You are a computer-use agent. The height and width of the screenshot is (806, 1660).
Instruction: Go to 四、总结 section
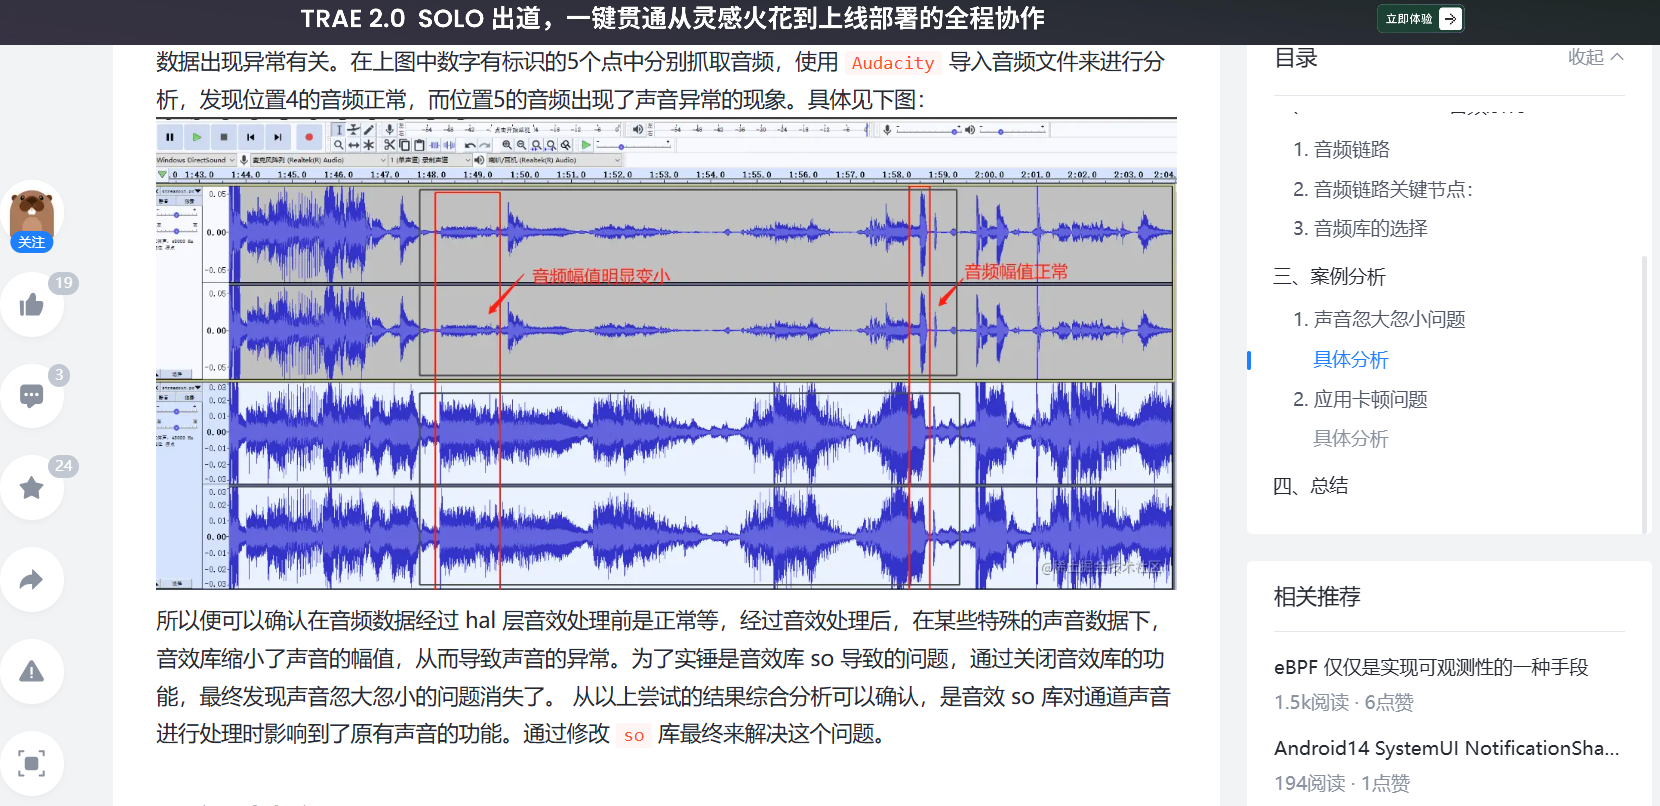pyautogui.click(x=1310, y=486)
